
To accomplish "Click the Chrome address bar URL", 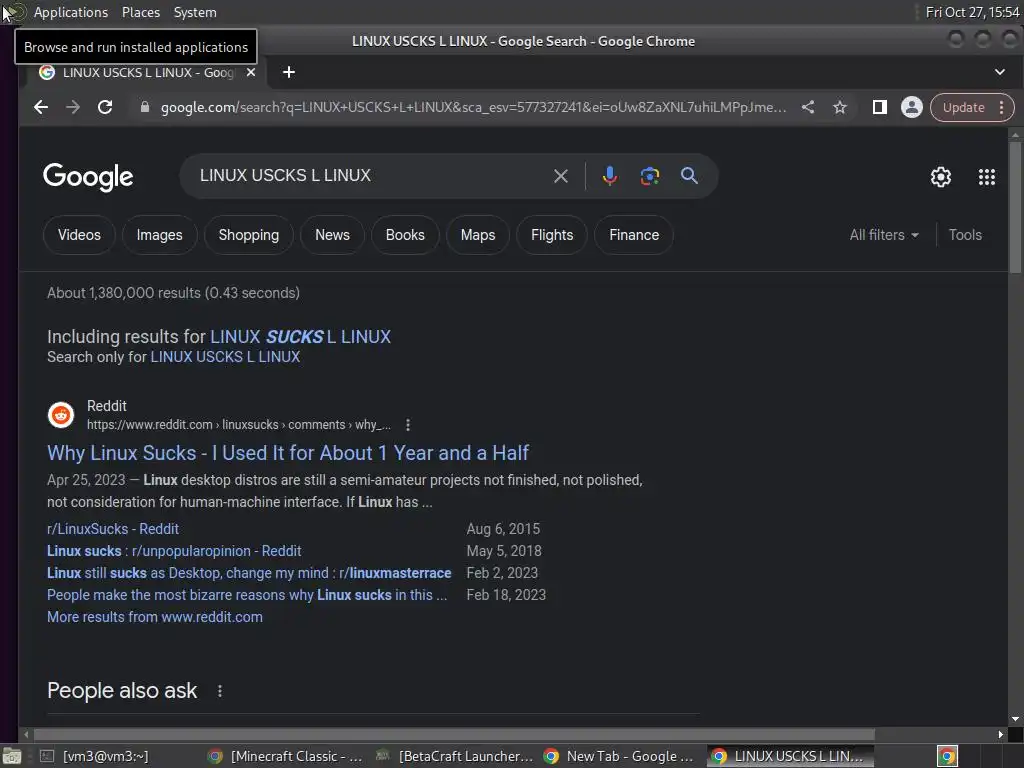I will 473,107.
